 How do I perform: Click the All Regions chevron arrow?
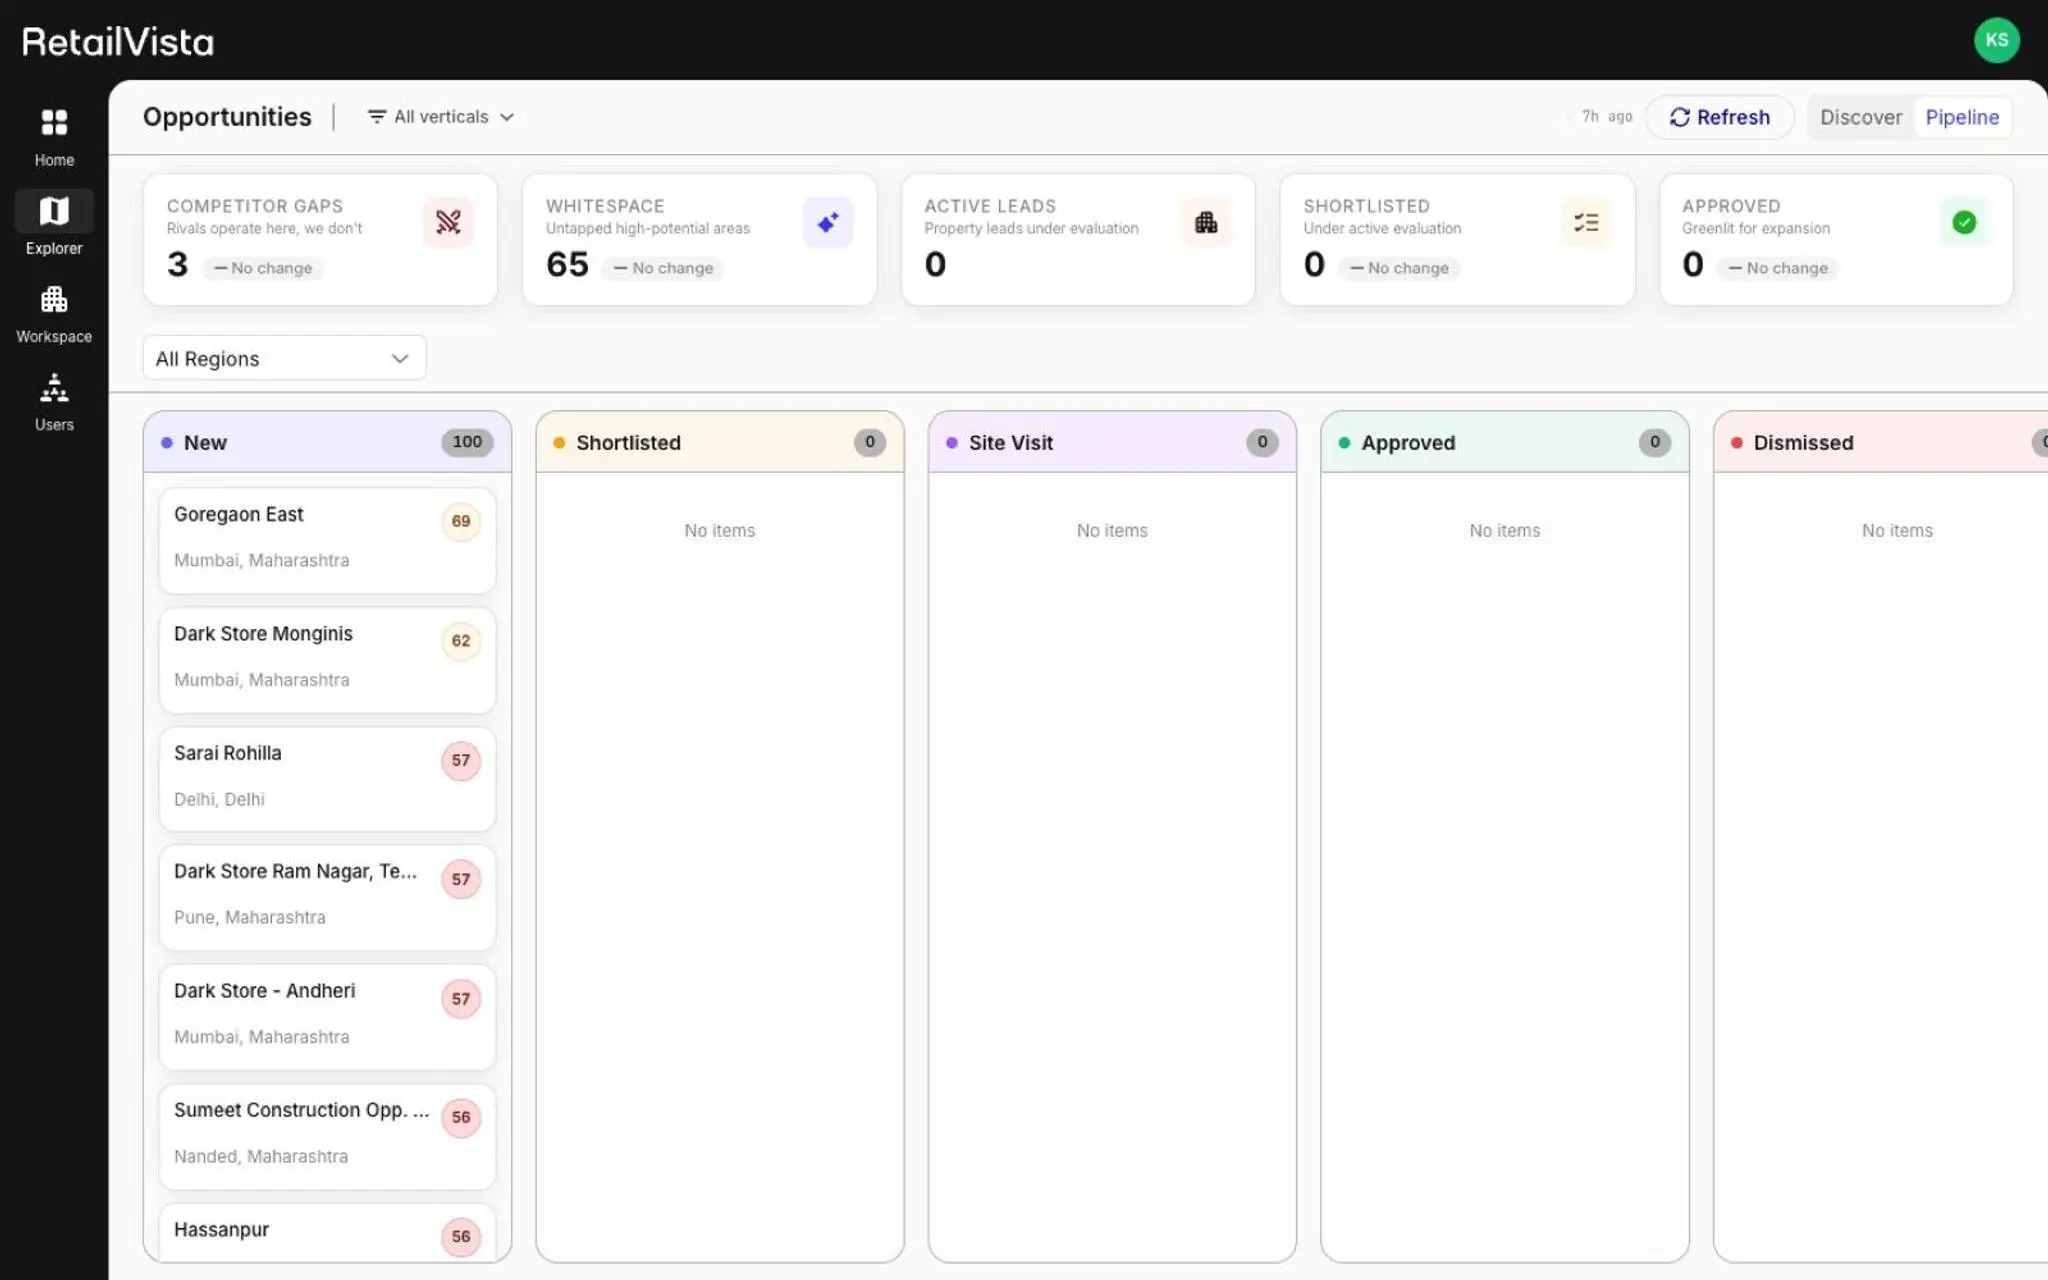(400, 358)
